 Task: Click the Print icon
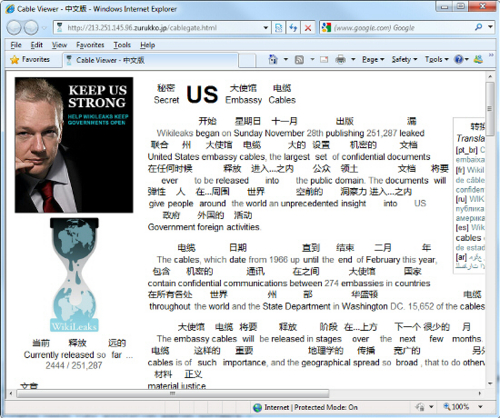340,59
